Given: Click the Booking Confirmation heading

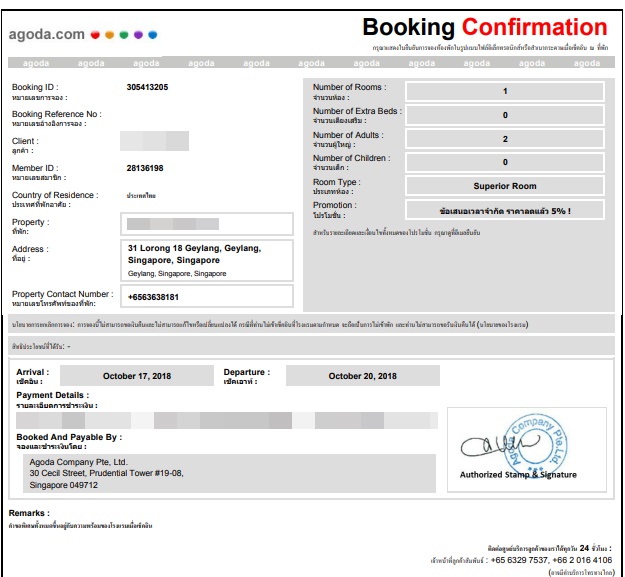Looking at the screenshot, I should pyautogui.click(x=485, y=27).
